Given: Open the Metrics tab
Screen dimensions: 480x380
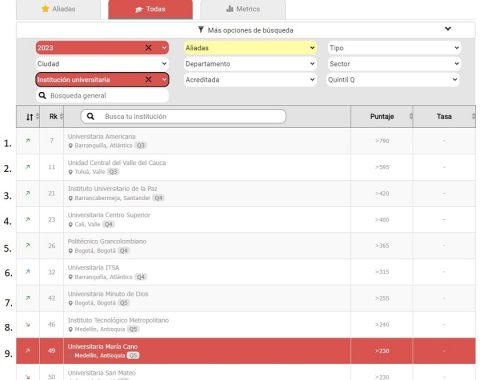Looking at the screenshot, I should pos(243,9).
